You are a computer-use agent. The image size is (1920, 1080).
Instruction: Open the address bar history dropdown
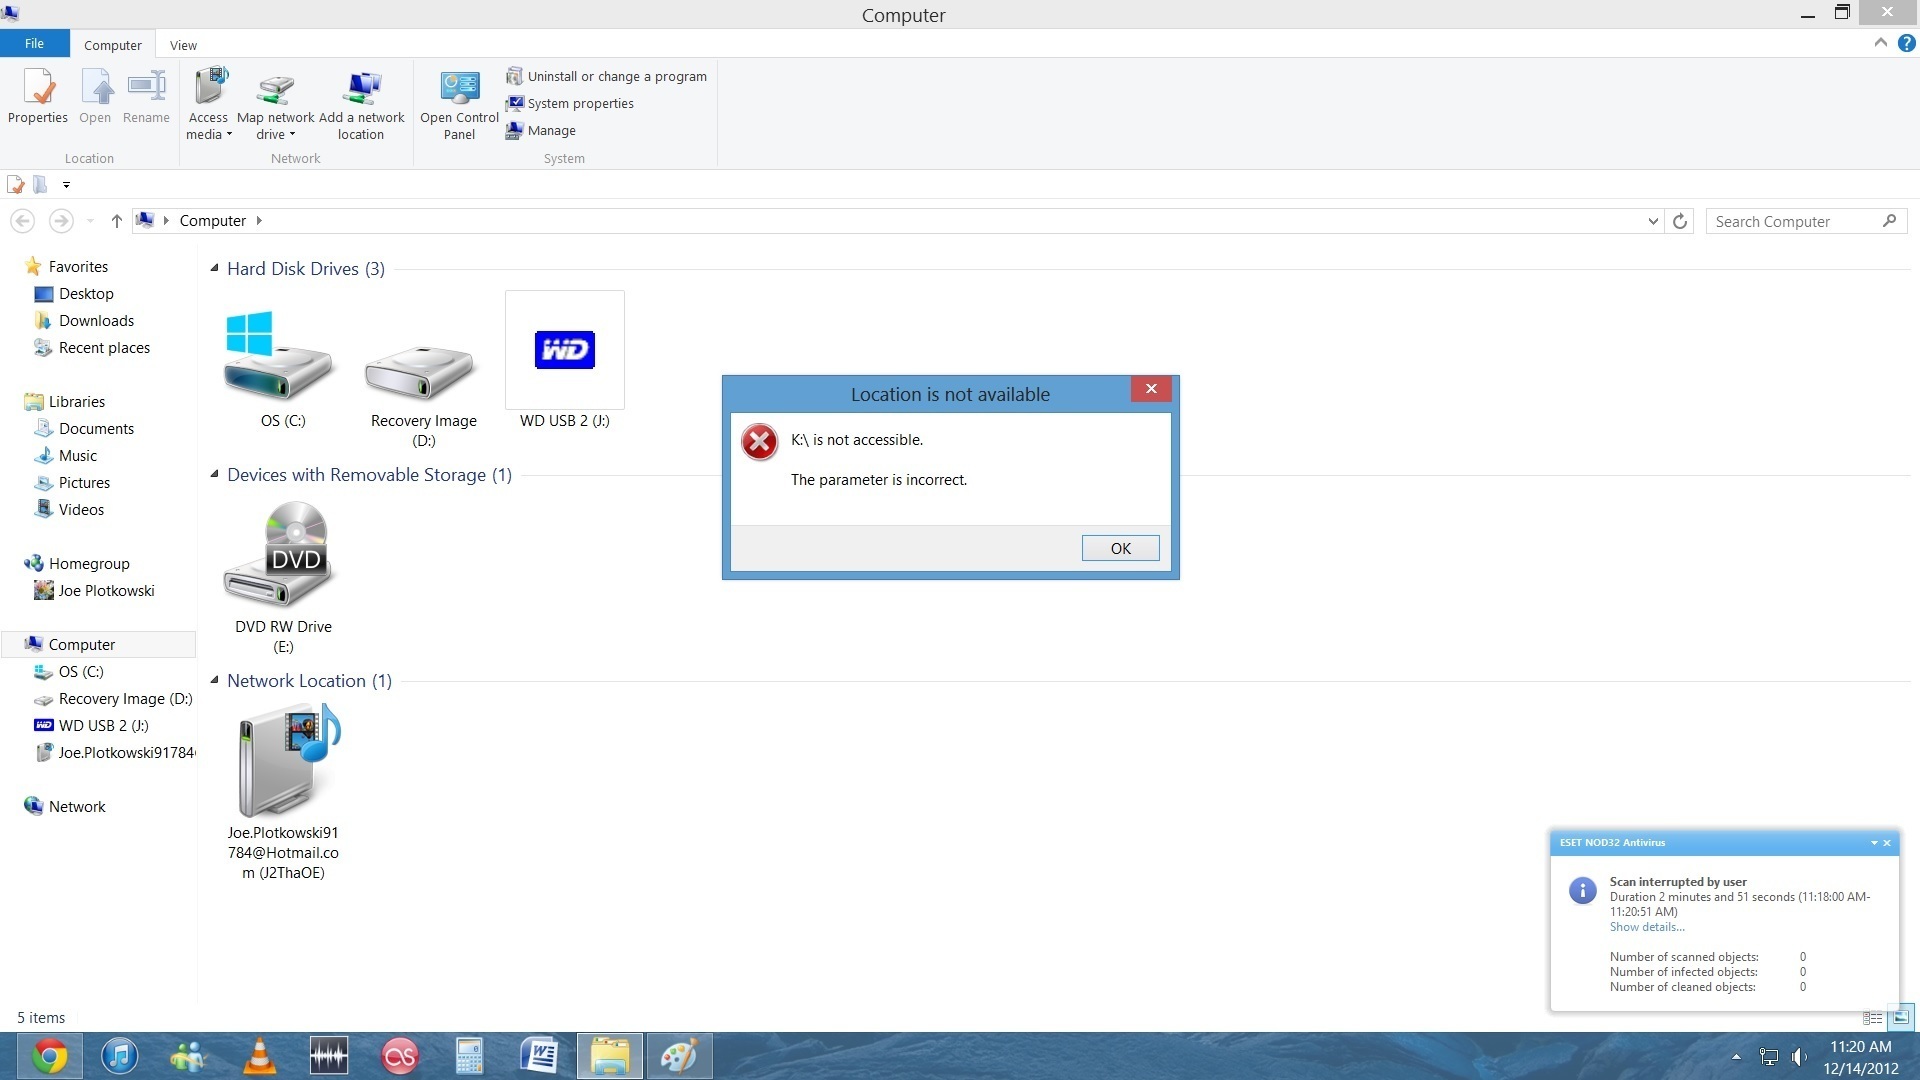pos(1653,221)
